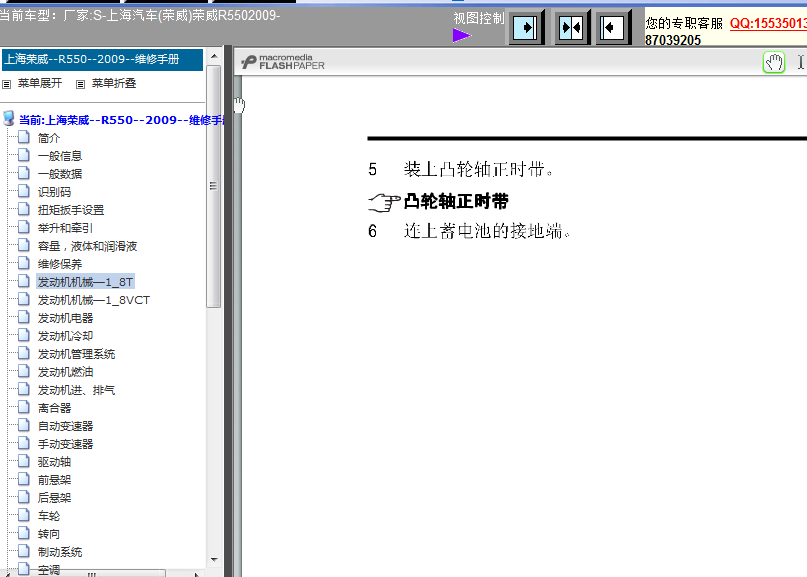Viewport: 807px width, 577px height.
Task: Open the 发动机燃油 chapter
Action: coord(65,372)
